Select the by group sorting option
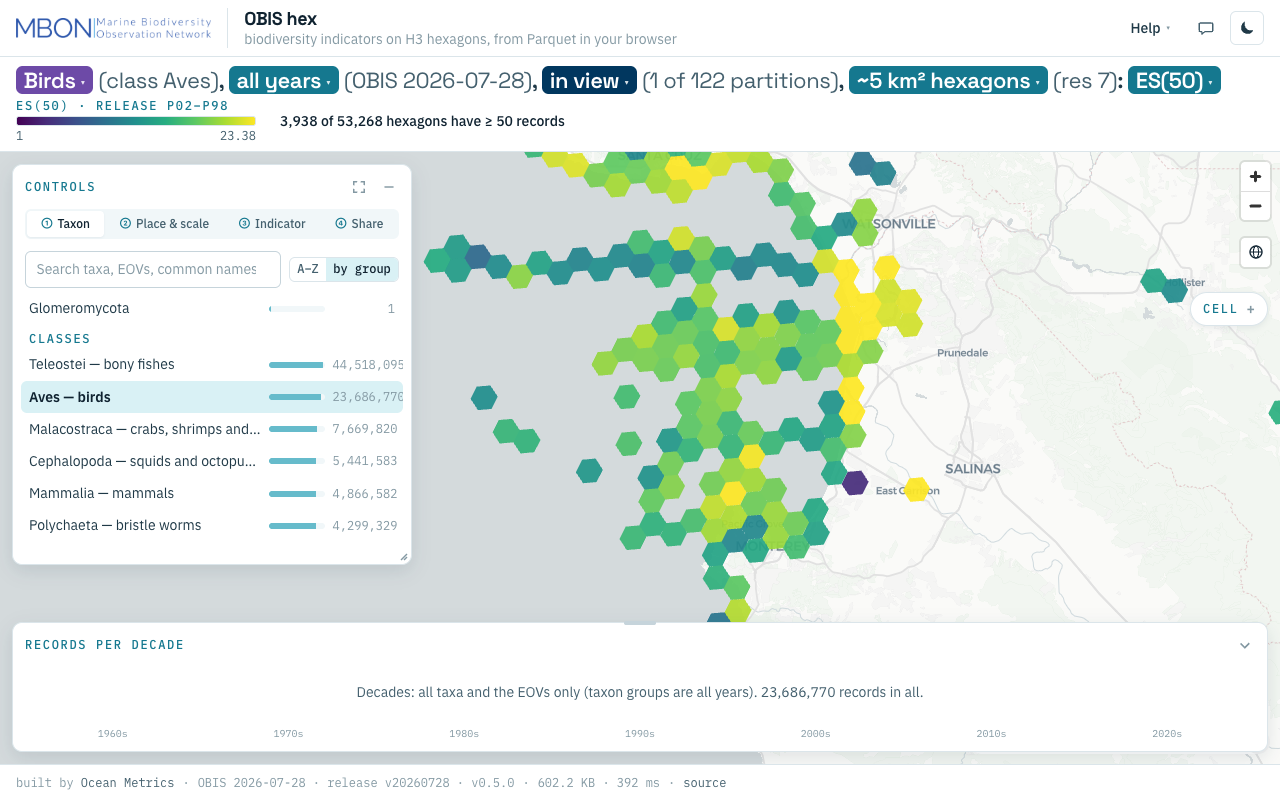Viewport: 1280px width, 800px height. click(362, 269)
